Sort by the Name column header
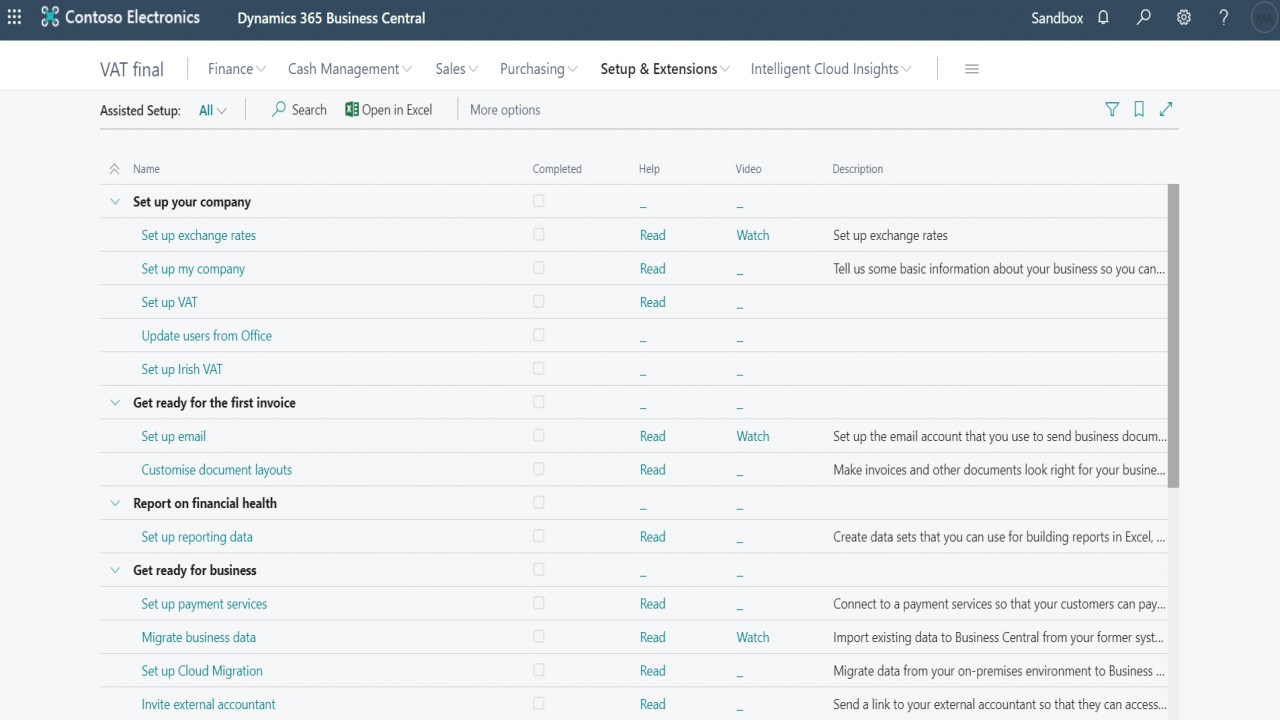Image resolution: width=1280 pixels, height=720 pixels. tap(146, 169)
